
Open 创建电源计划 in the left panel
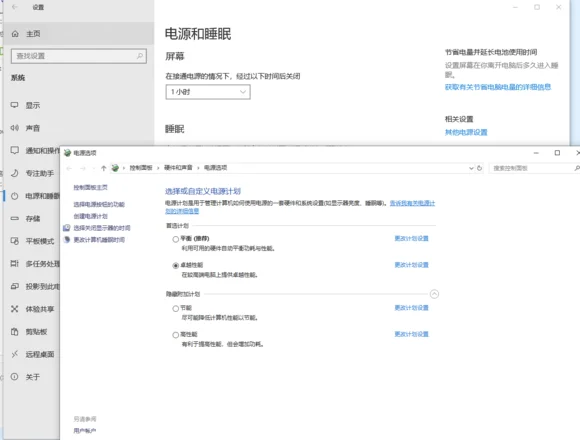(x=91, y=216)
